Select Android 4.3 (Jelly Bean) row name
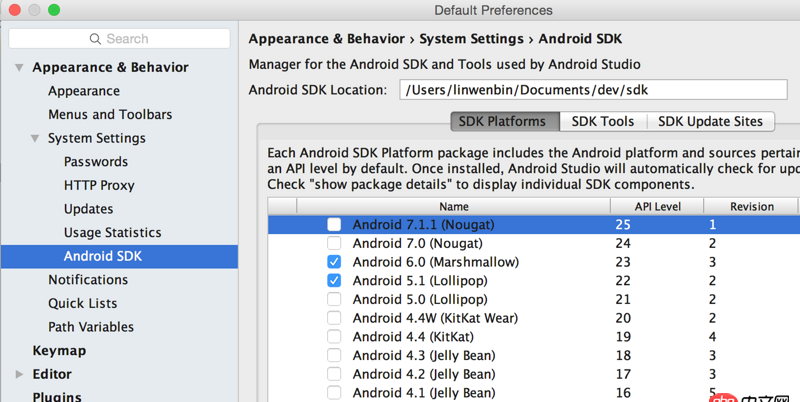 tap(424, 356)
